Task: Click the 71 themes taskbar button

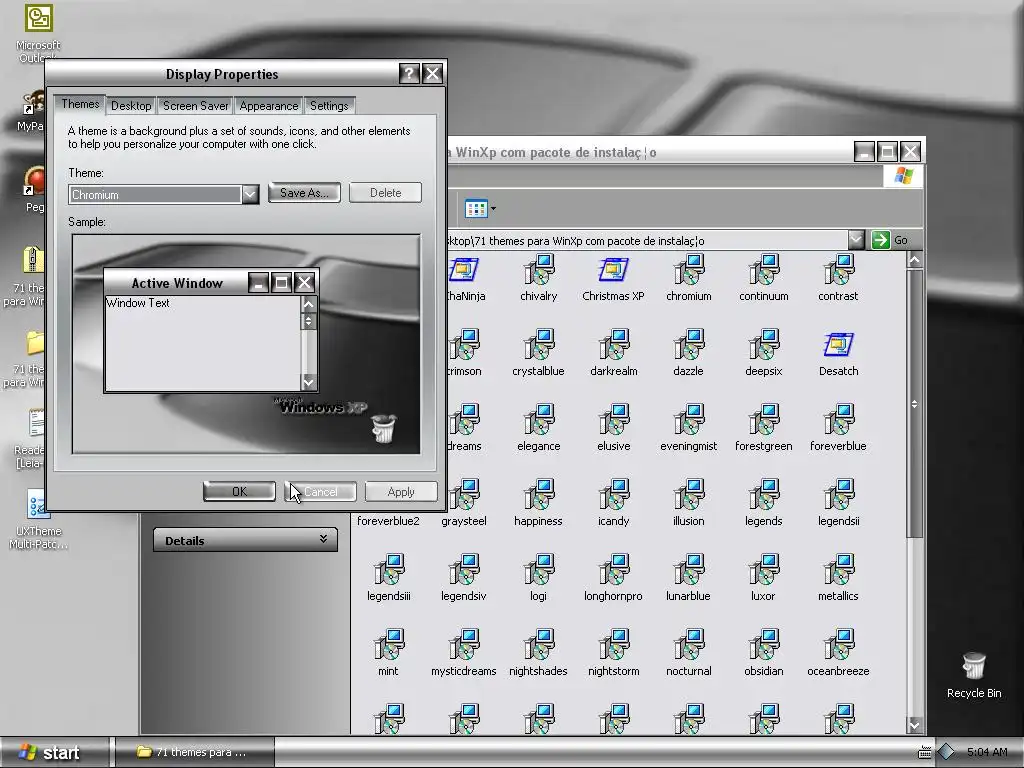Action: 193,752
